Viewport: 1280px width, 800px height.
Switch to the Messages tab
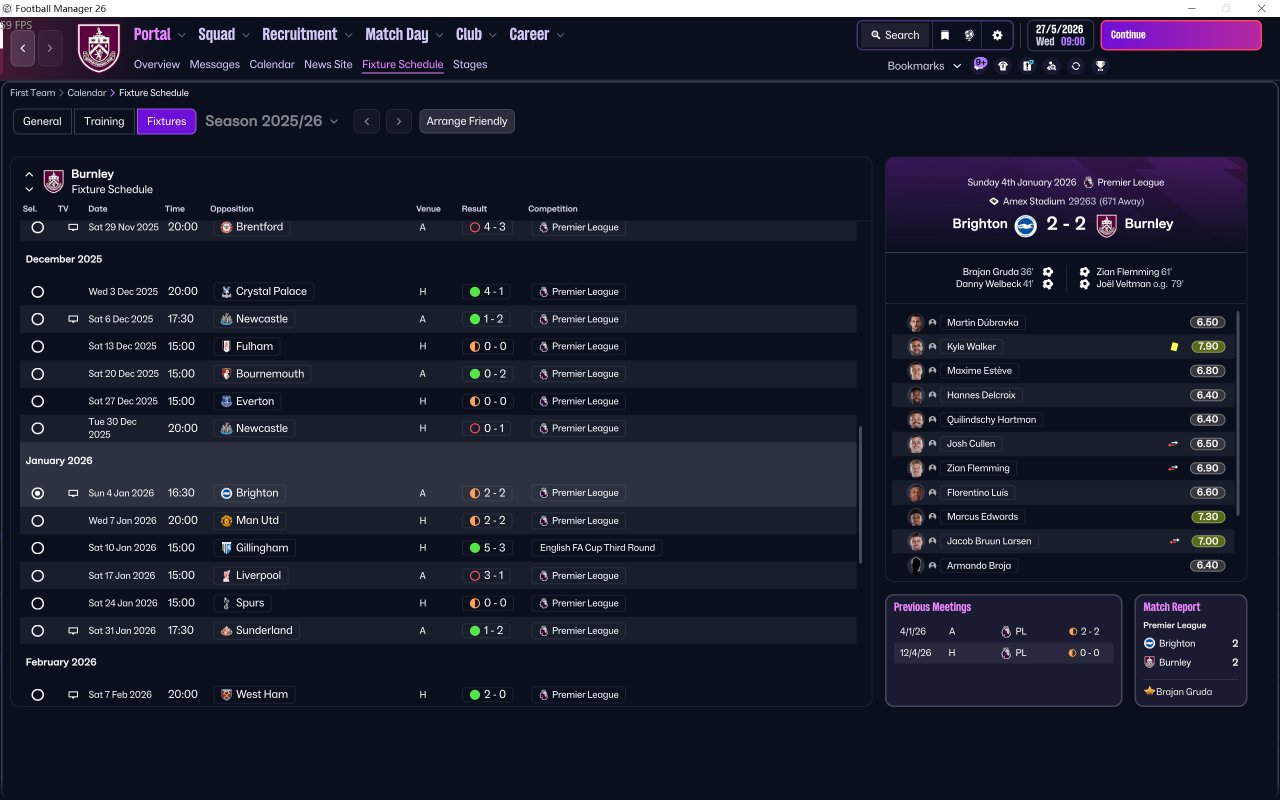[x=215, y=64]
